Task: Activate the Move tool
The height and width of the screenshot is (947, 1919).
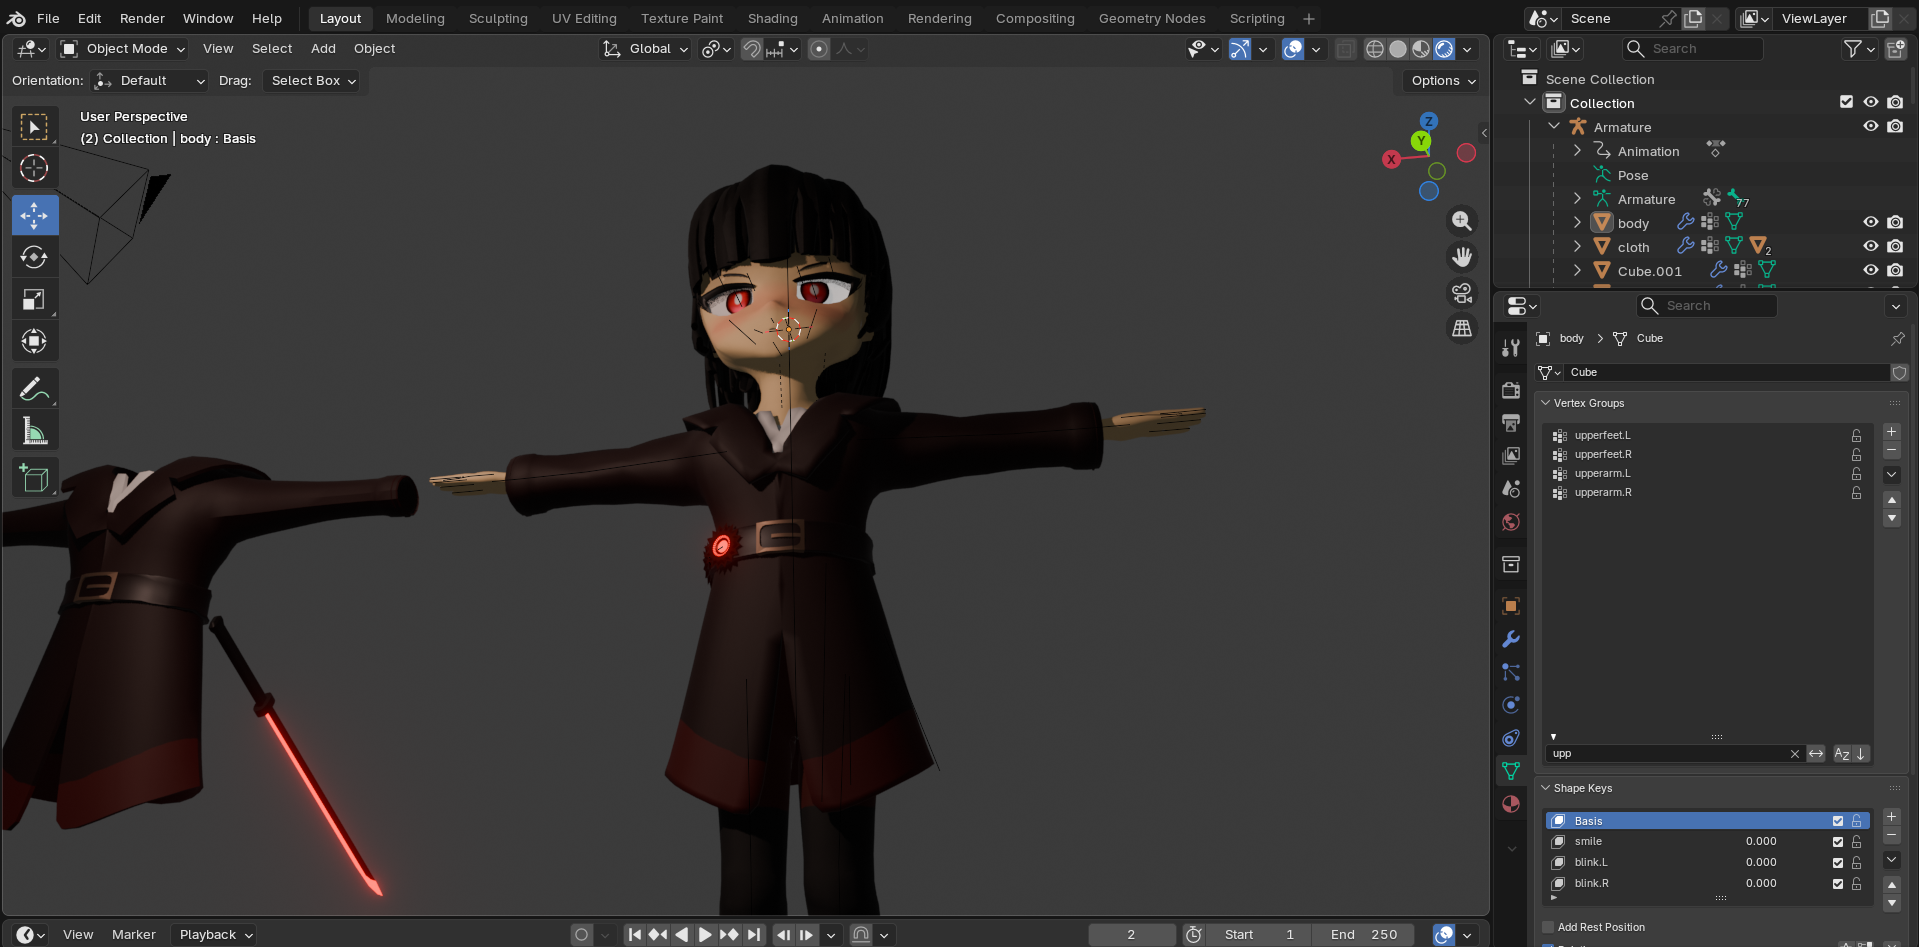Action: coord(34,215)
